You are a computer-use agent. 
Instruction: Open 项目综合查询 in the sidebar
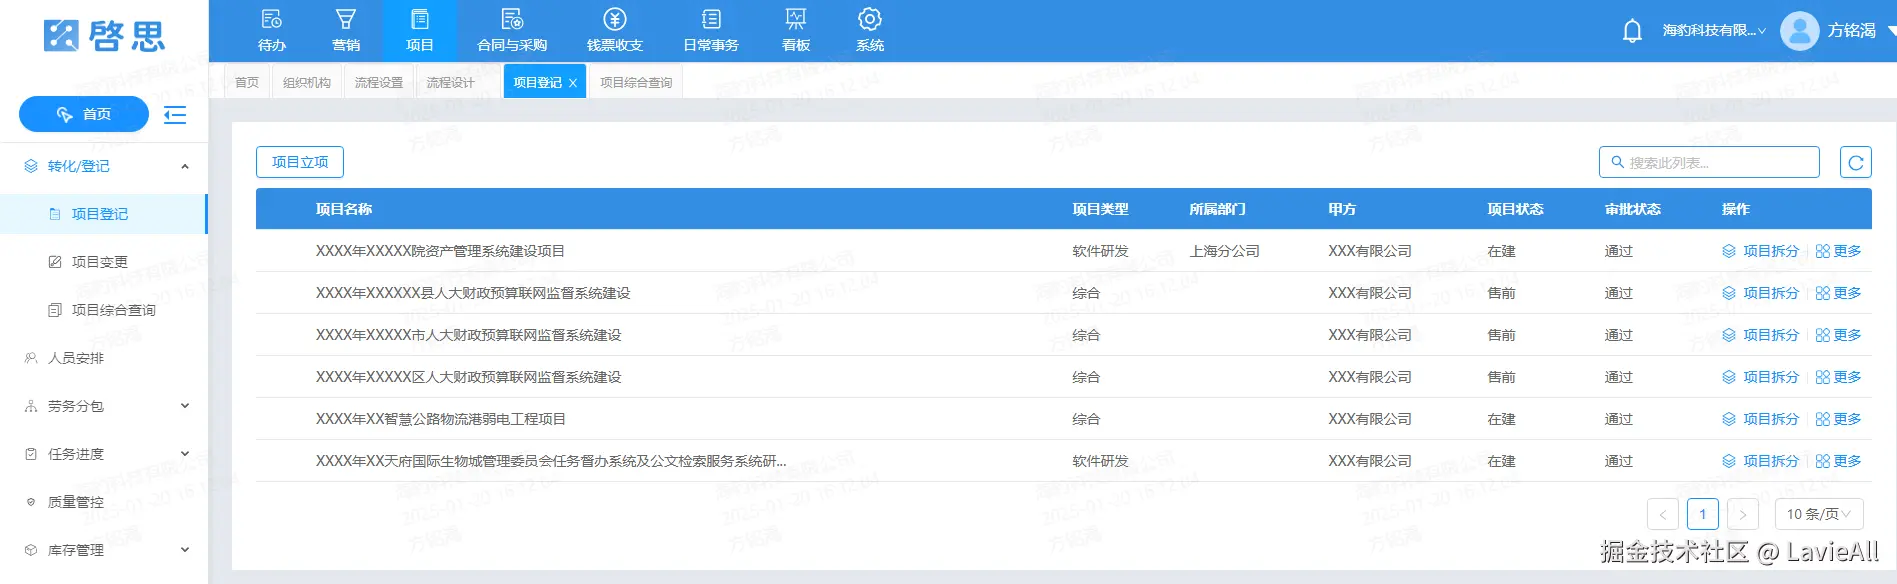click(104, 310)
